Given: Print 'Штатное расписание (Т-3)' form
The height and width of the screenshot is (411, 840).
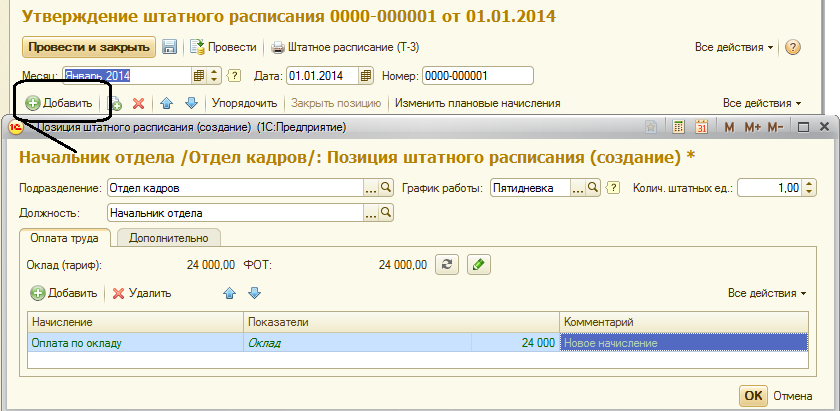Looking at the screenshot, I should [345, 47].
